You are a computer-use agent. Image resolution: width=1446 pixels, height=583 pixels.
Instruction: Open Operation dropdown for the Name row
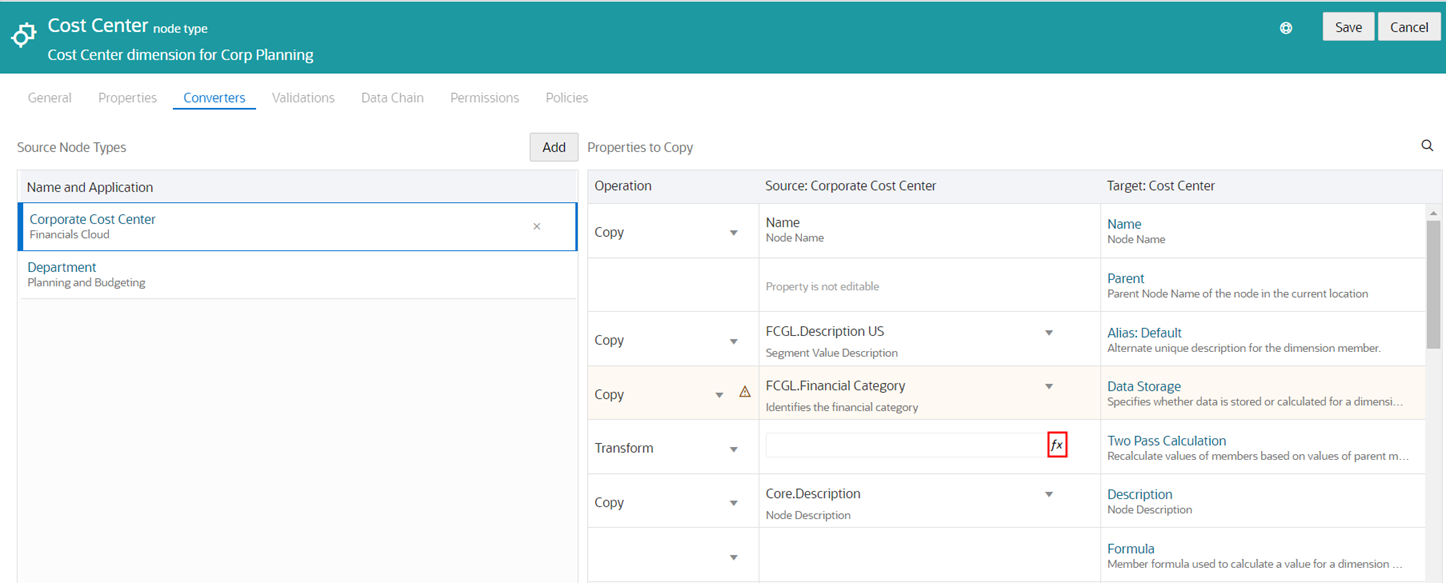coord(733,233)
